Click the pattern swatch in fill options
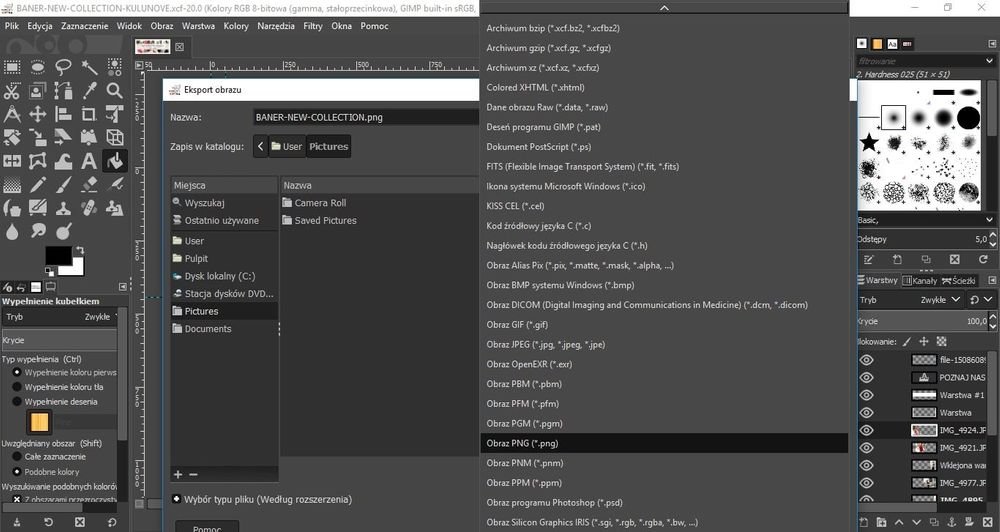1000x532 pixels. (x=39, y=422)
